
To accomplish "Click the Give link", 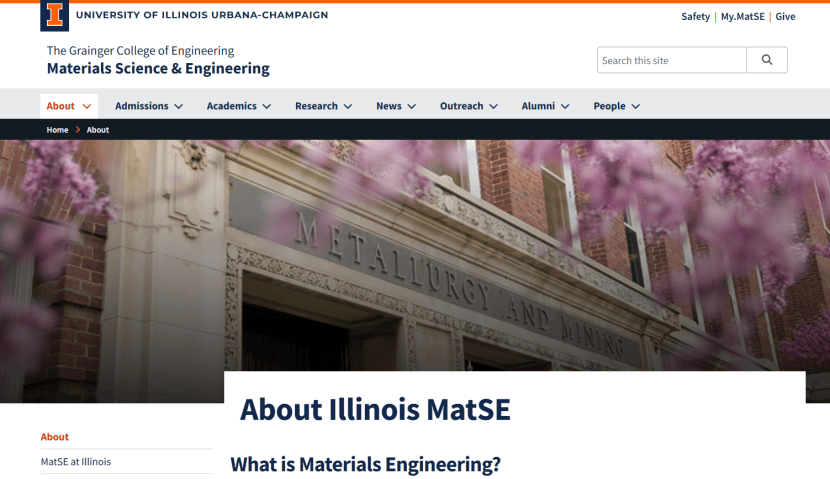I will click(785, 17).
